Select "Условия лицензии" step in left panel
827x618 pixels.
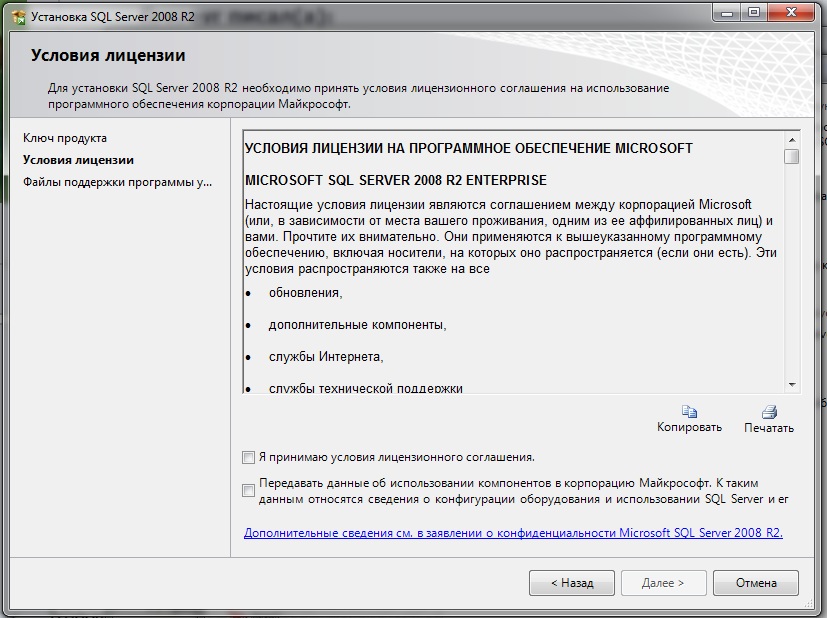pyautogui.click(x=78, y=160)
